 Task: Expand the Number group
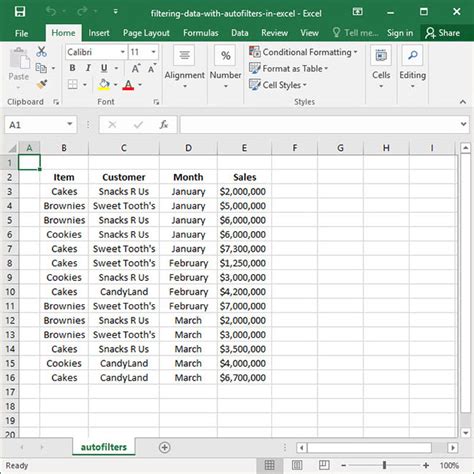pos(225,68)
